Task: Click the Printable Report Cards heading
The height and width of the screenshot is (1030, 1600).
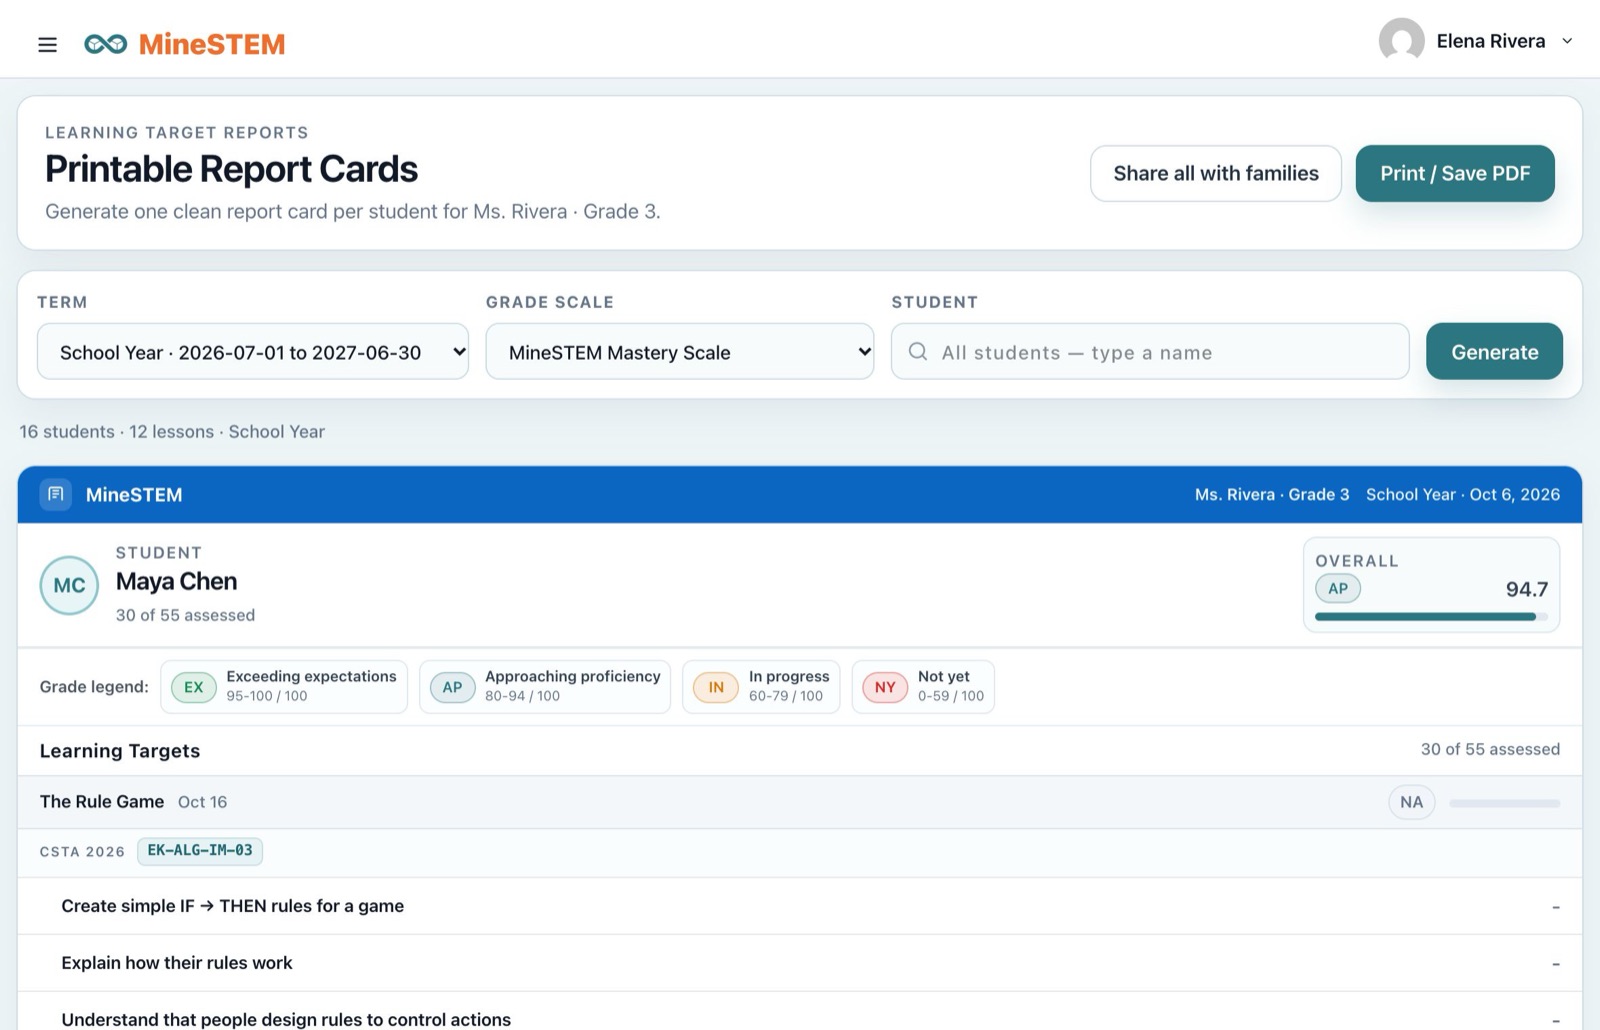Action: [x=231, y=169]
